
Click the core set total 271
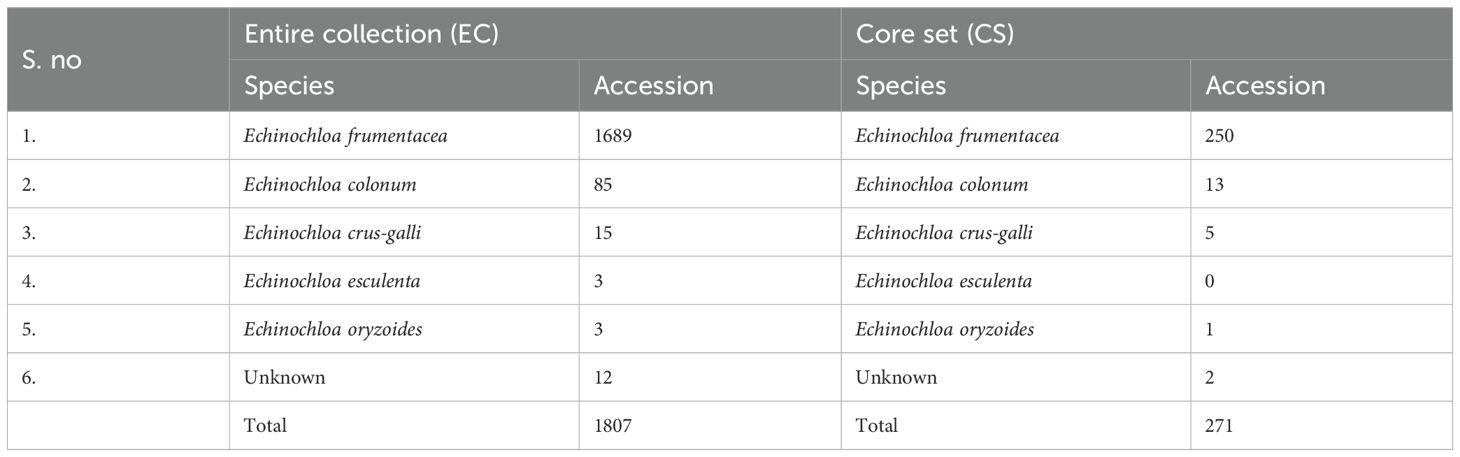[x=1220, y=426]
